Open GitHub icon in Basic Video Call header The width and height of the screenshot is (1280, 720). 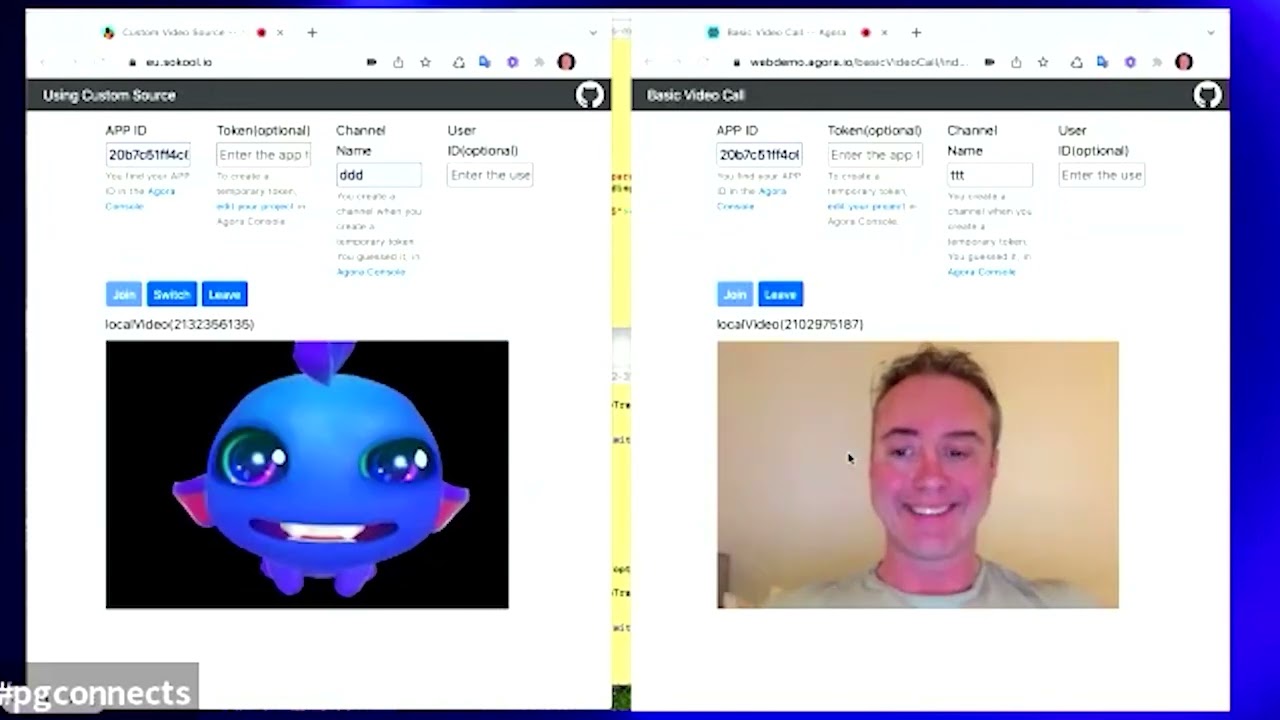click(1208, 95)
